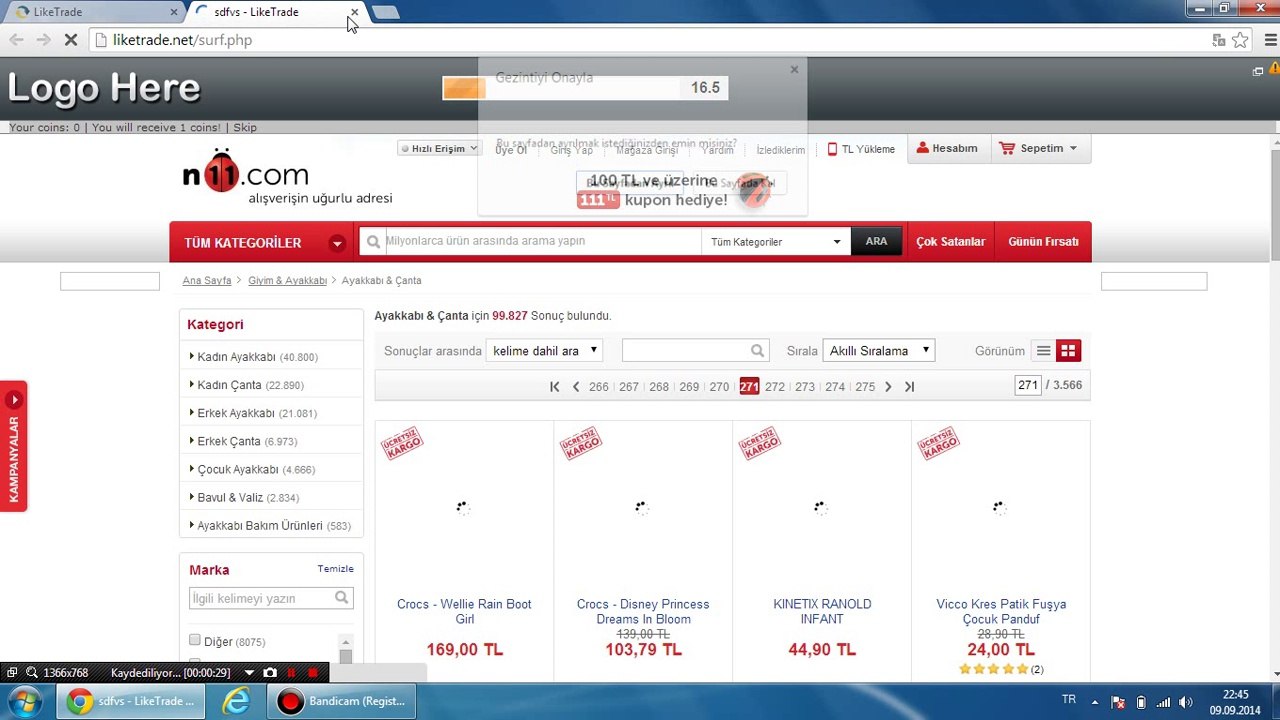Screen dimensions: 1280x720
Task: Click the within-results search input field
Action: (x=686, y=350)
